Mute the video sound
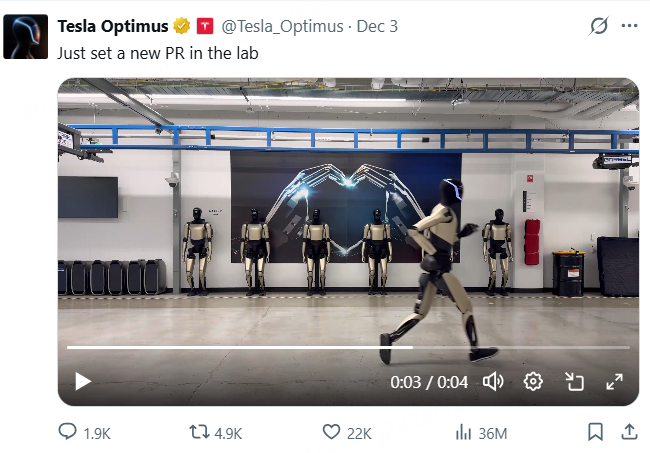The height and width of the screenshot is (453, 650). 494,381
